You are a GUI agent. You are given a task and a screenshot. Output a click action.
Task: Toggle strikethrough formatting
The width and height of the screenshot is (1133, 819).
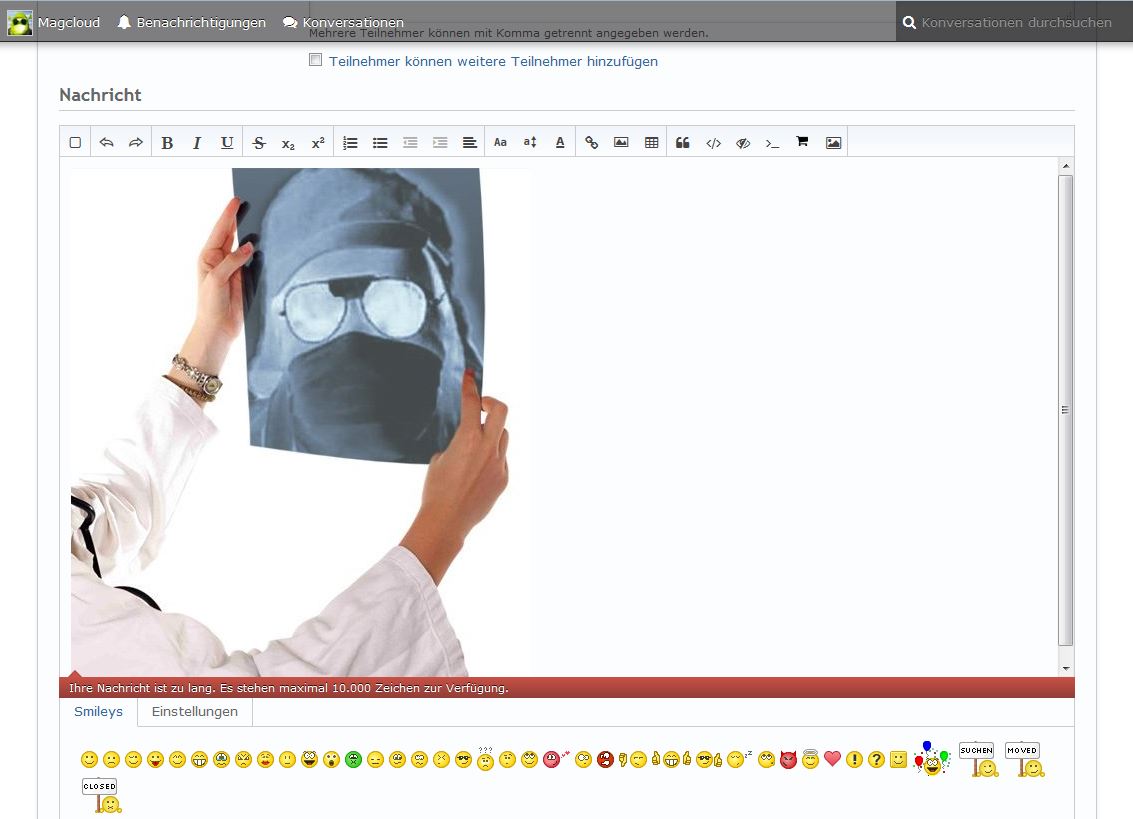point(259,142)
